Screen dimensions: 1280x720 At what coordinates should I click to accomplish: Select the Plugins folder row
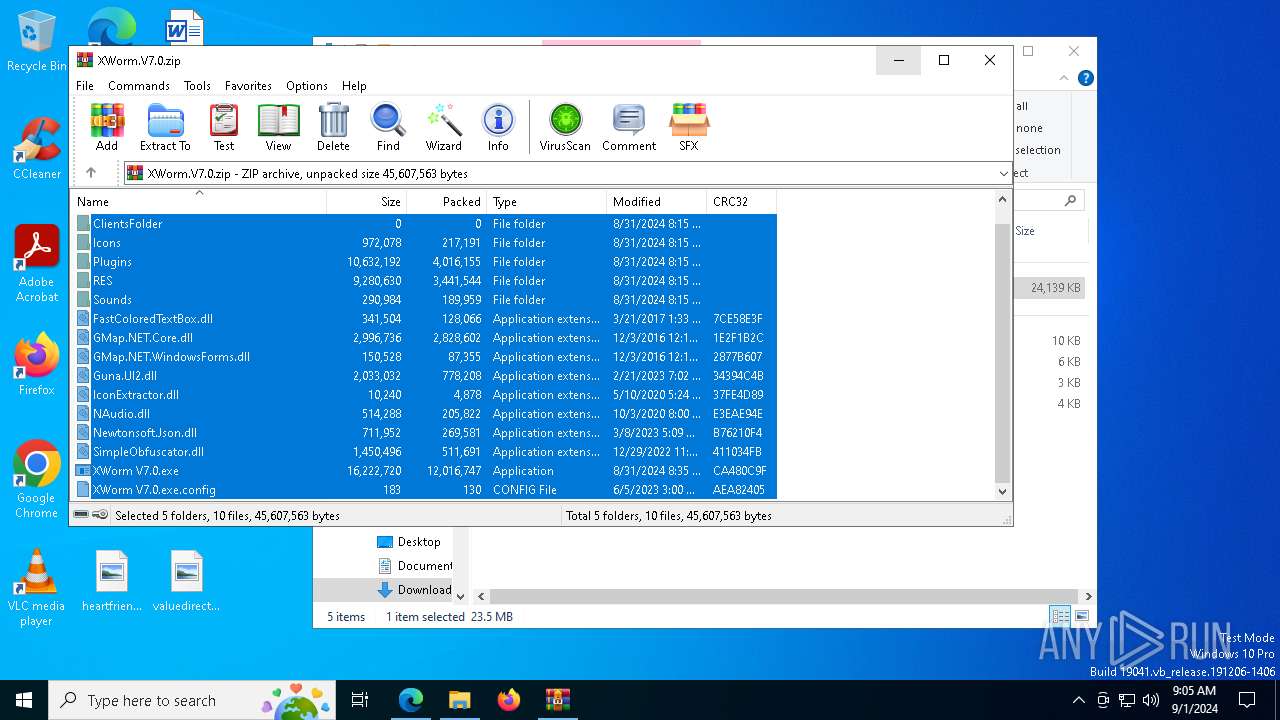425,262
